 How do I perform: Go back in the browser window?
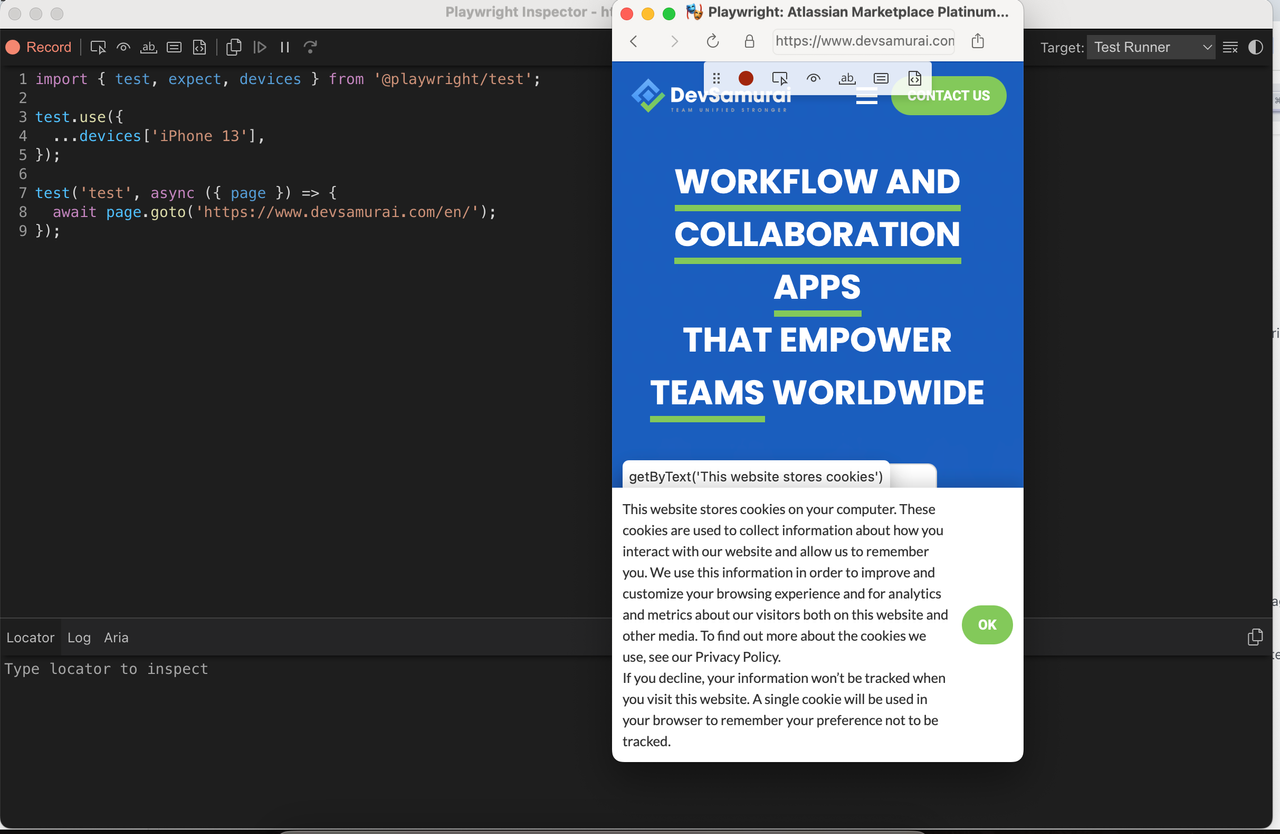[x=634, y=41]
